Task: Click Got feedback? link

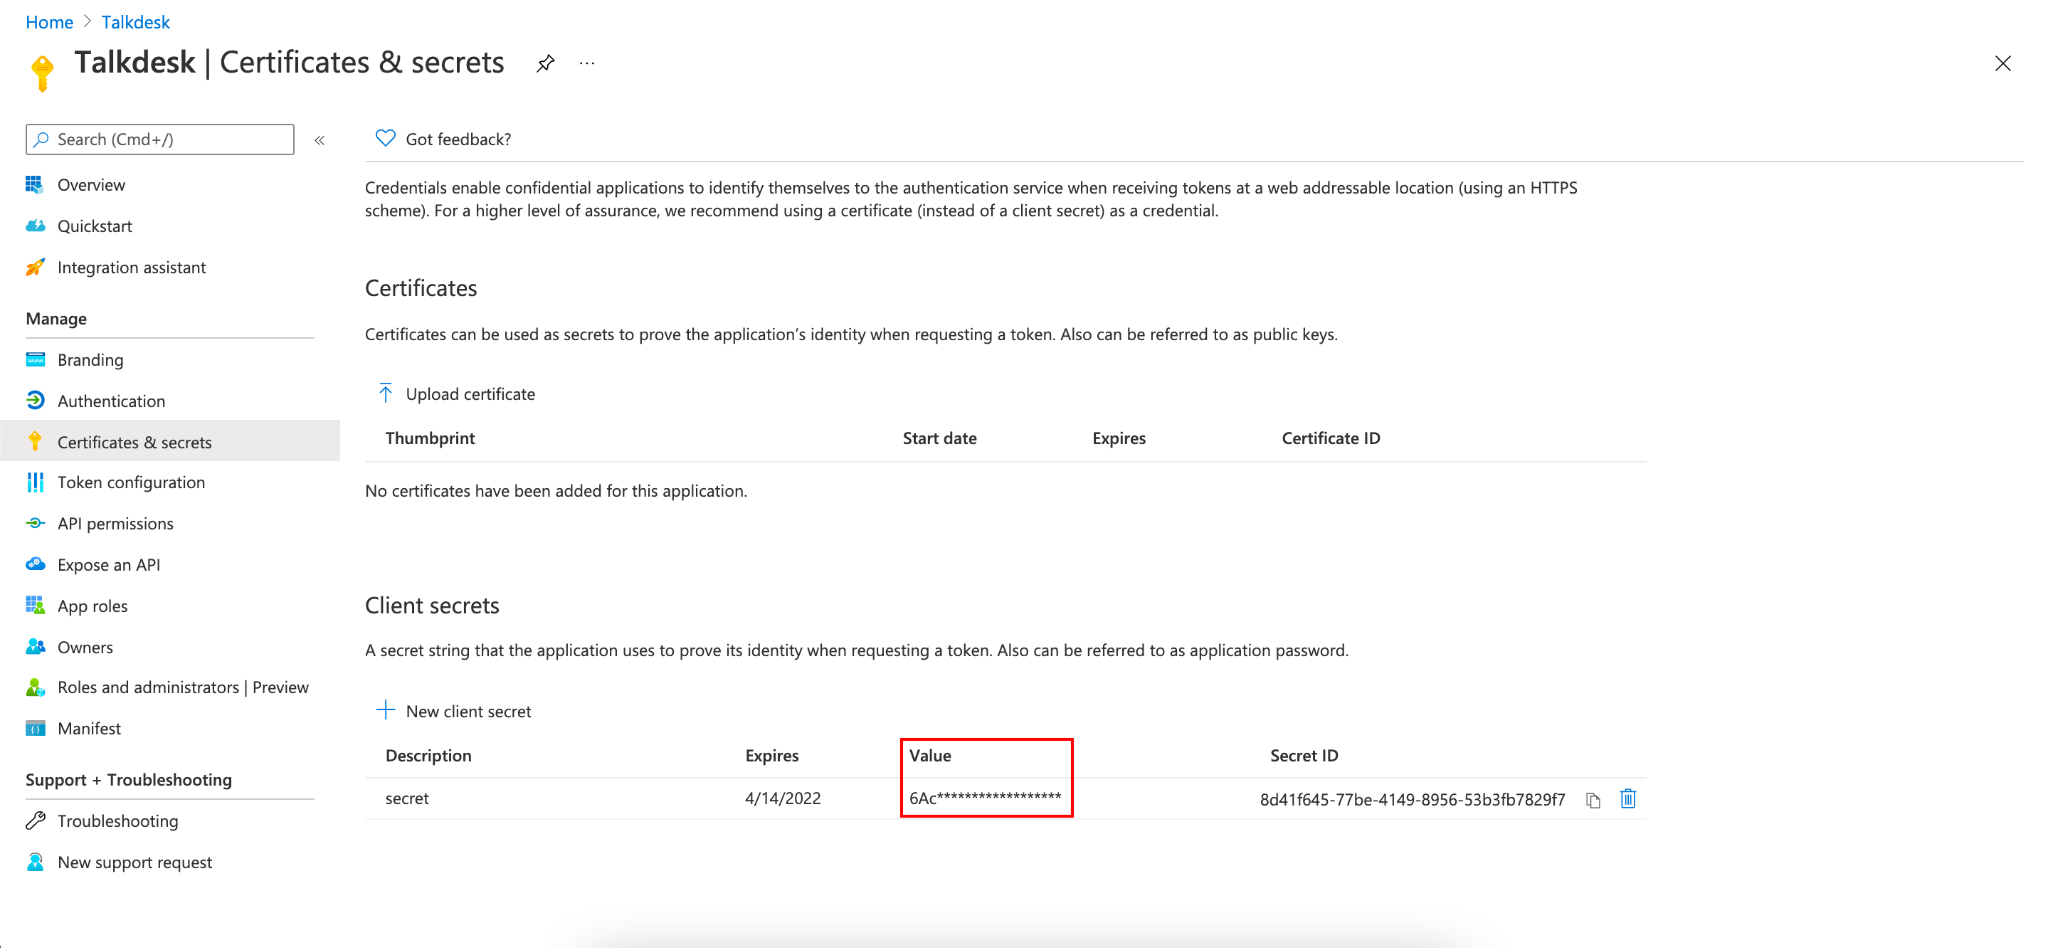Action: click(458, 139)
